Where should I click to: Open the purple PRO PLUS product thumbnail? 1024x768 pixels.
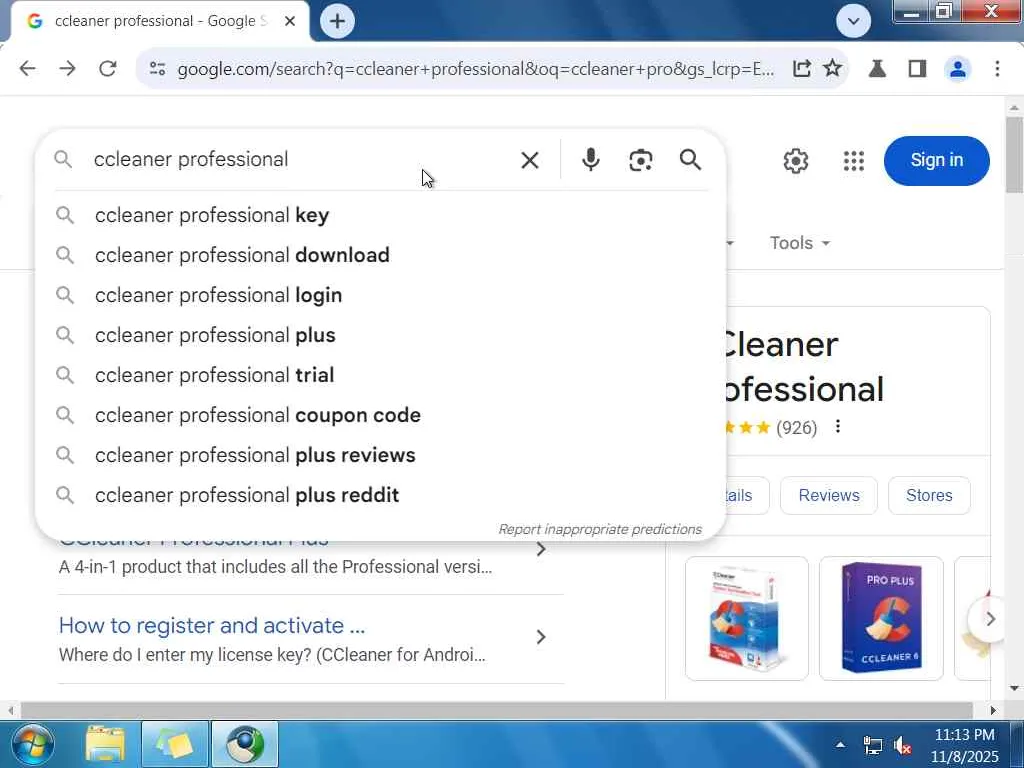(881, 618)
